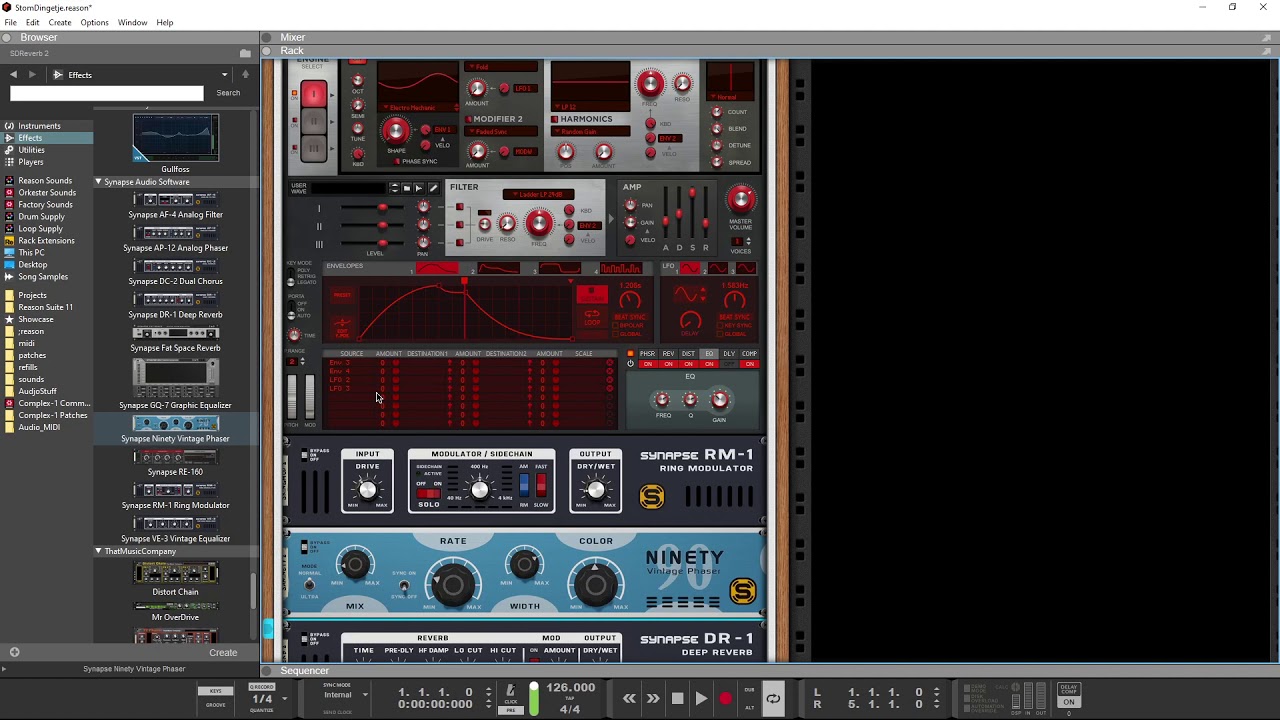Click the record button
Image resolution: width=1280 pixels, height=720 pixels.
725,699
